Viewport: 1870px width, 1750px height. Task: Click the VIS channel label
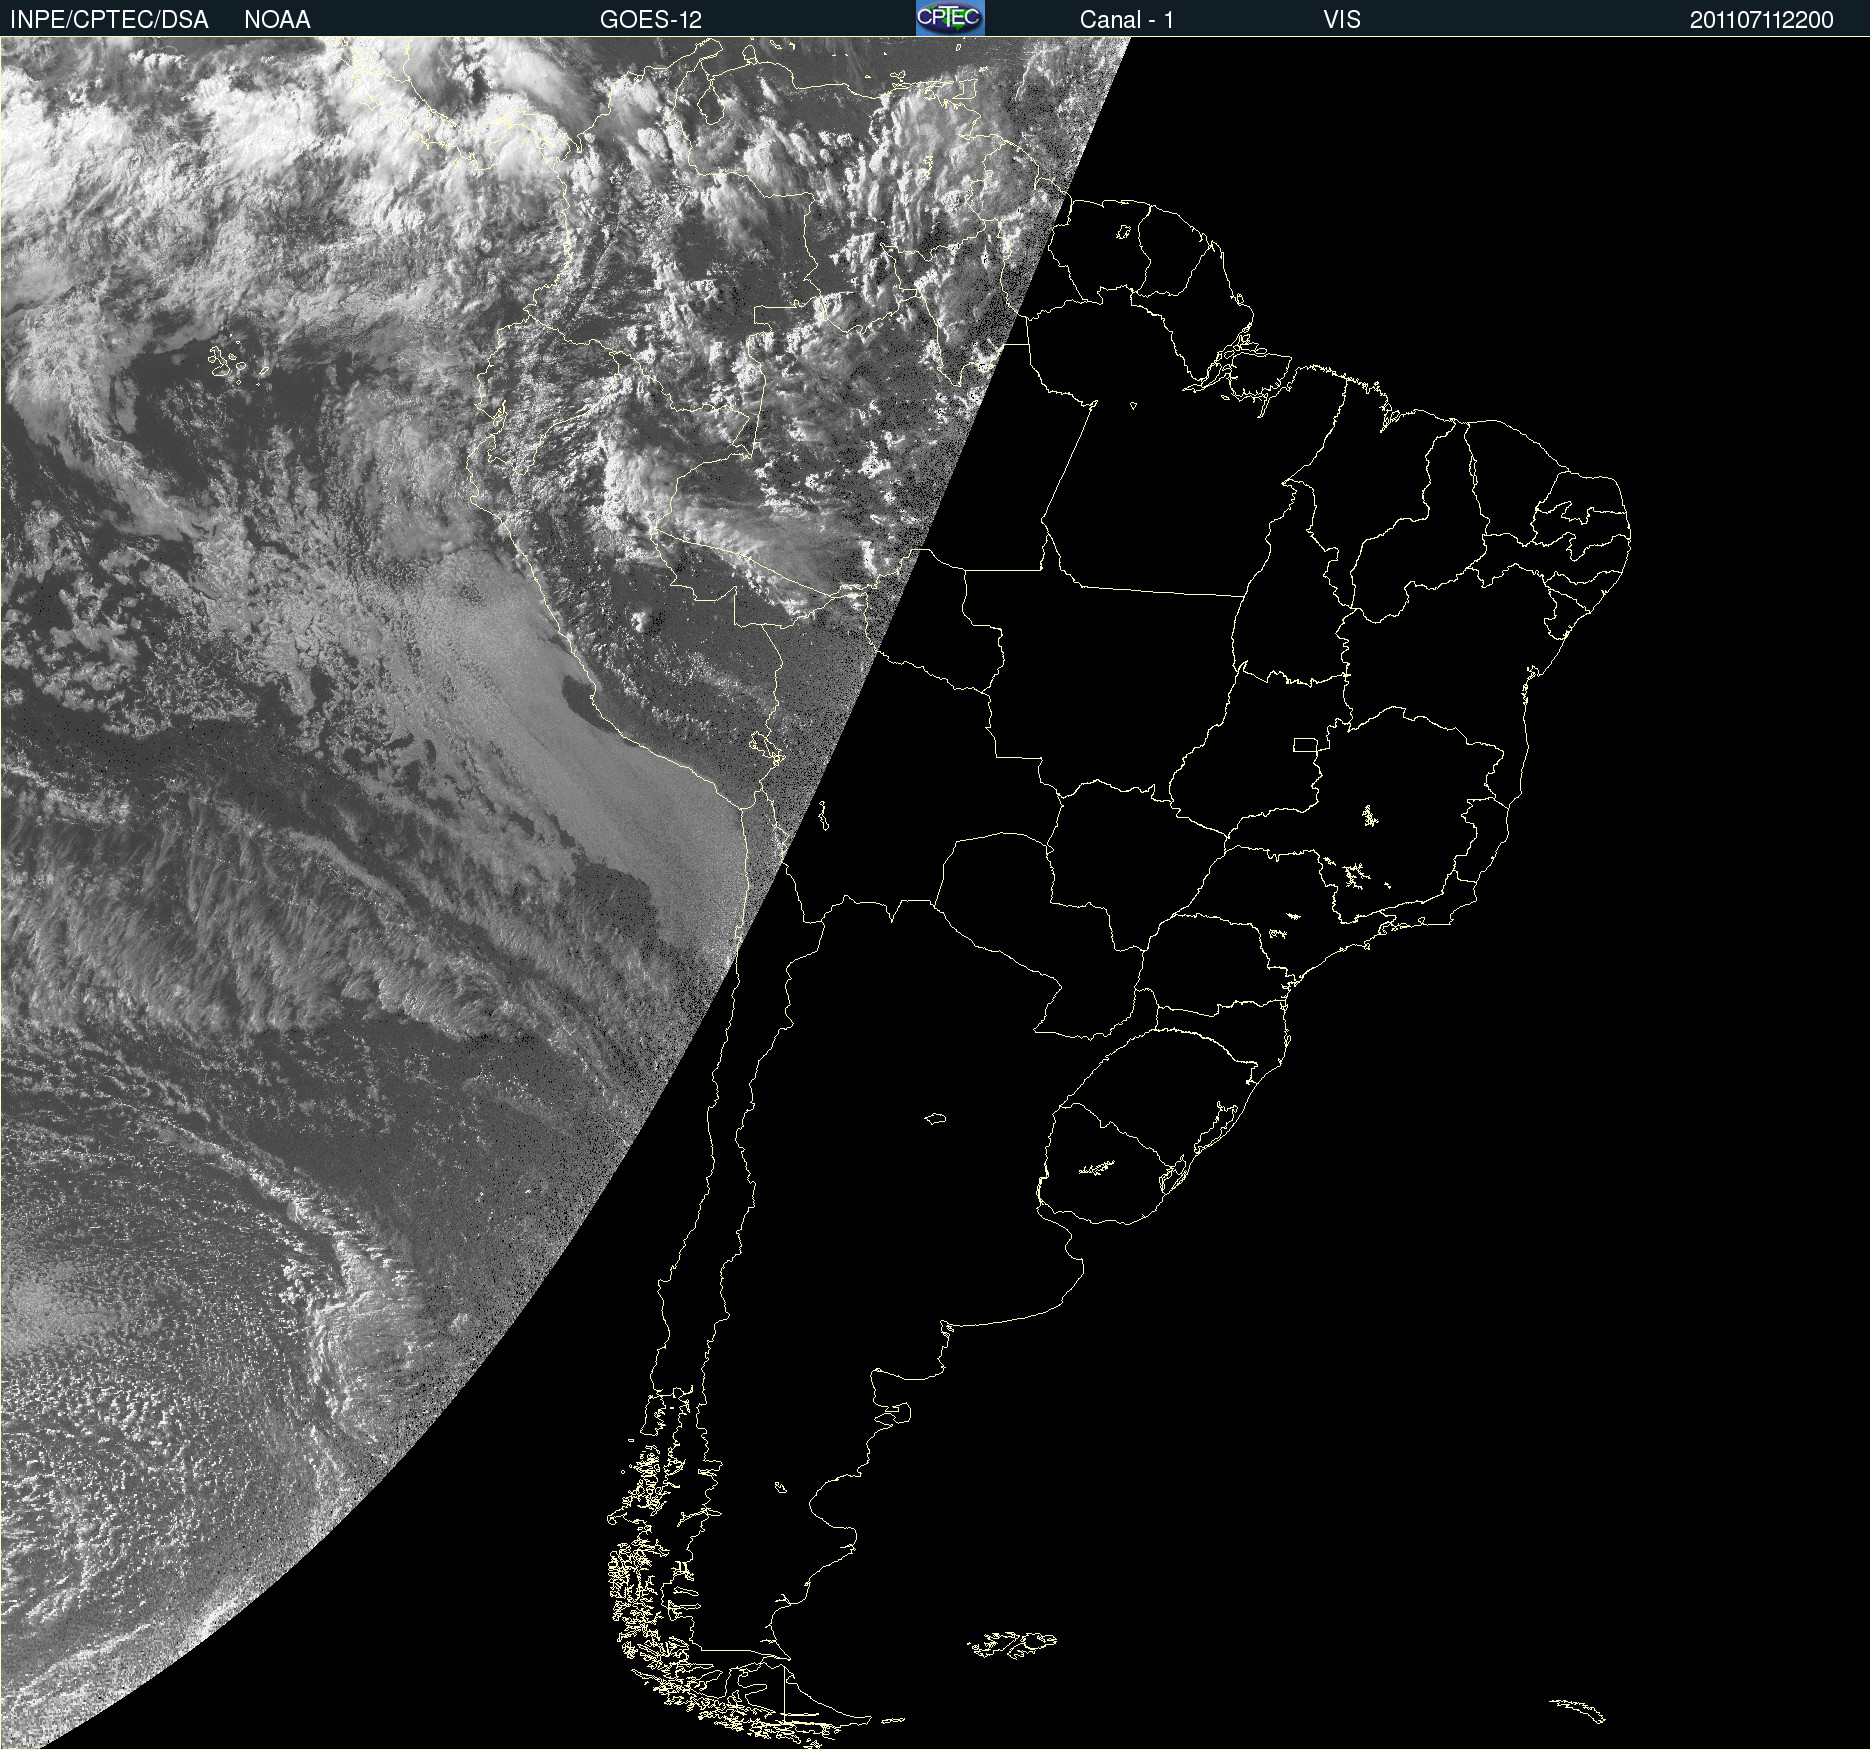pos(1342,20)
